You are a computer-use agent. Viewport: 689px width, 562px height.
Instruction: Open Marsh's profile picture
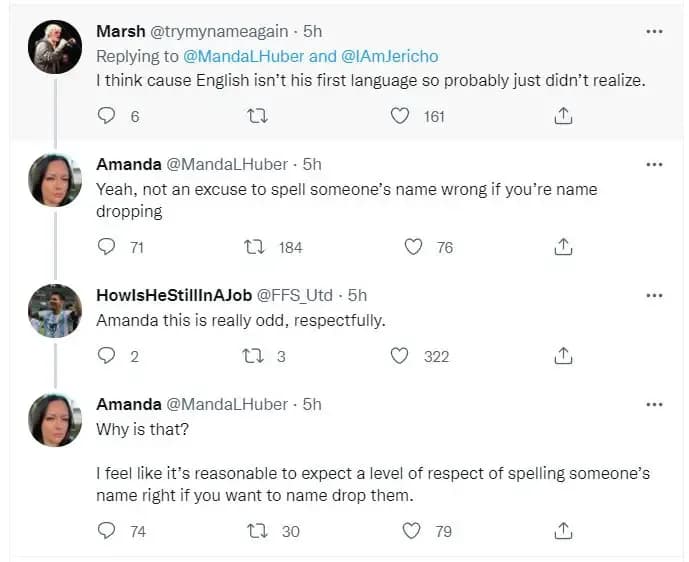(x=55, y=46)
